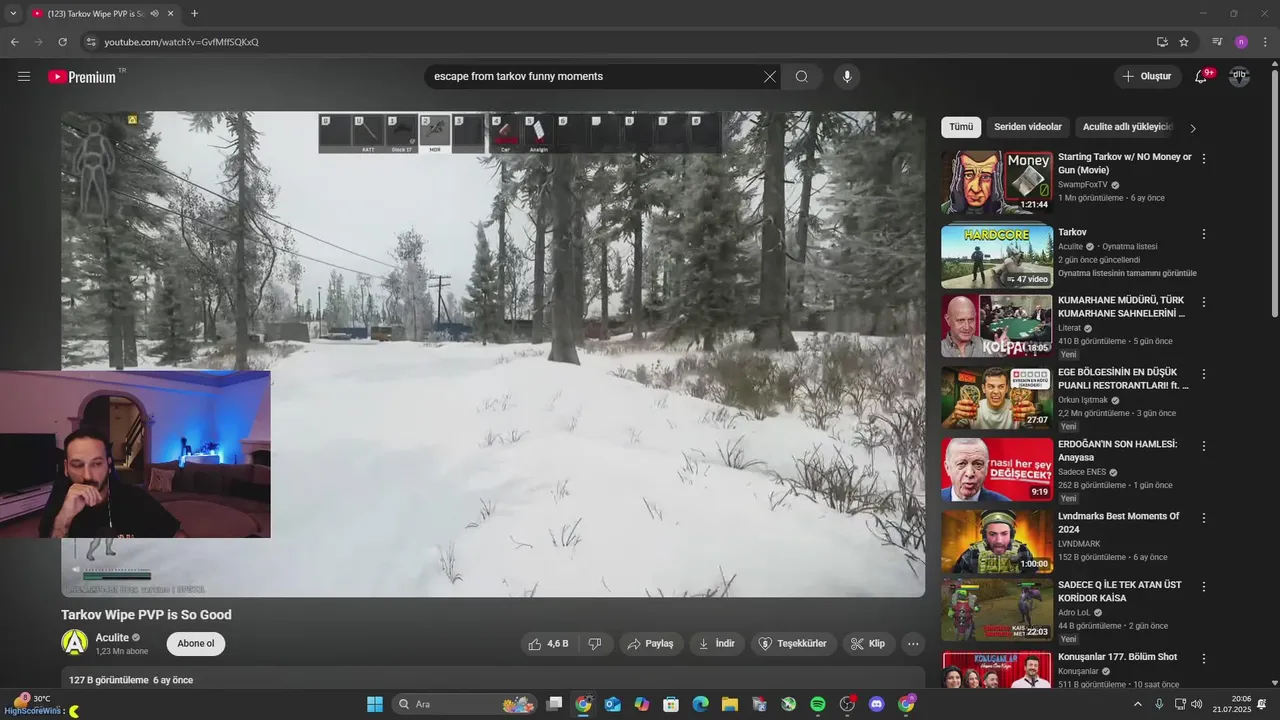Open Chrome profile avatar
Image resolution: width=1280 pixels, height=720 pixels.
click(x=1241, y=42)
